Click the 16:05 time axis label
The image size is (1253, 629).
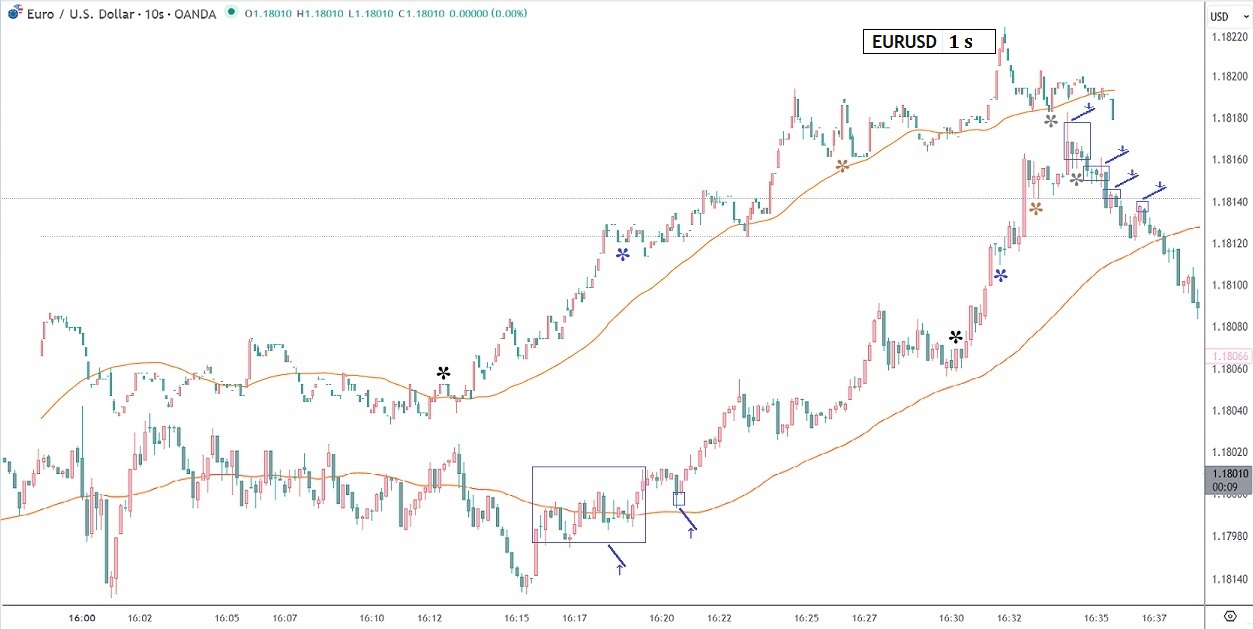point(228,619)
